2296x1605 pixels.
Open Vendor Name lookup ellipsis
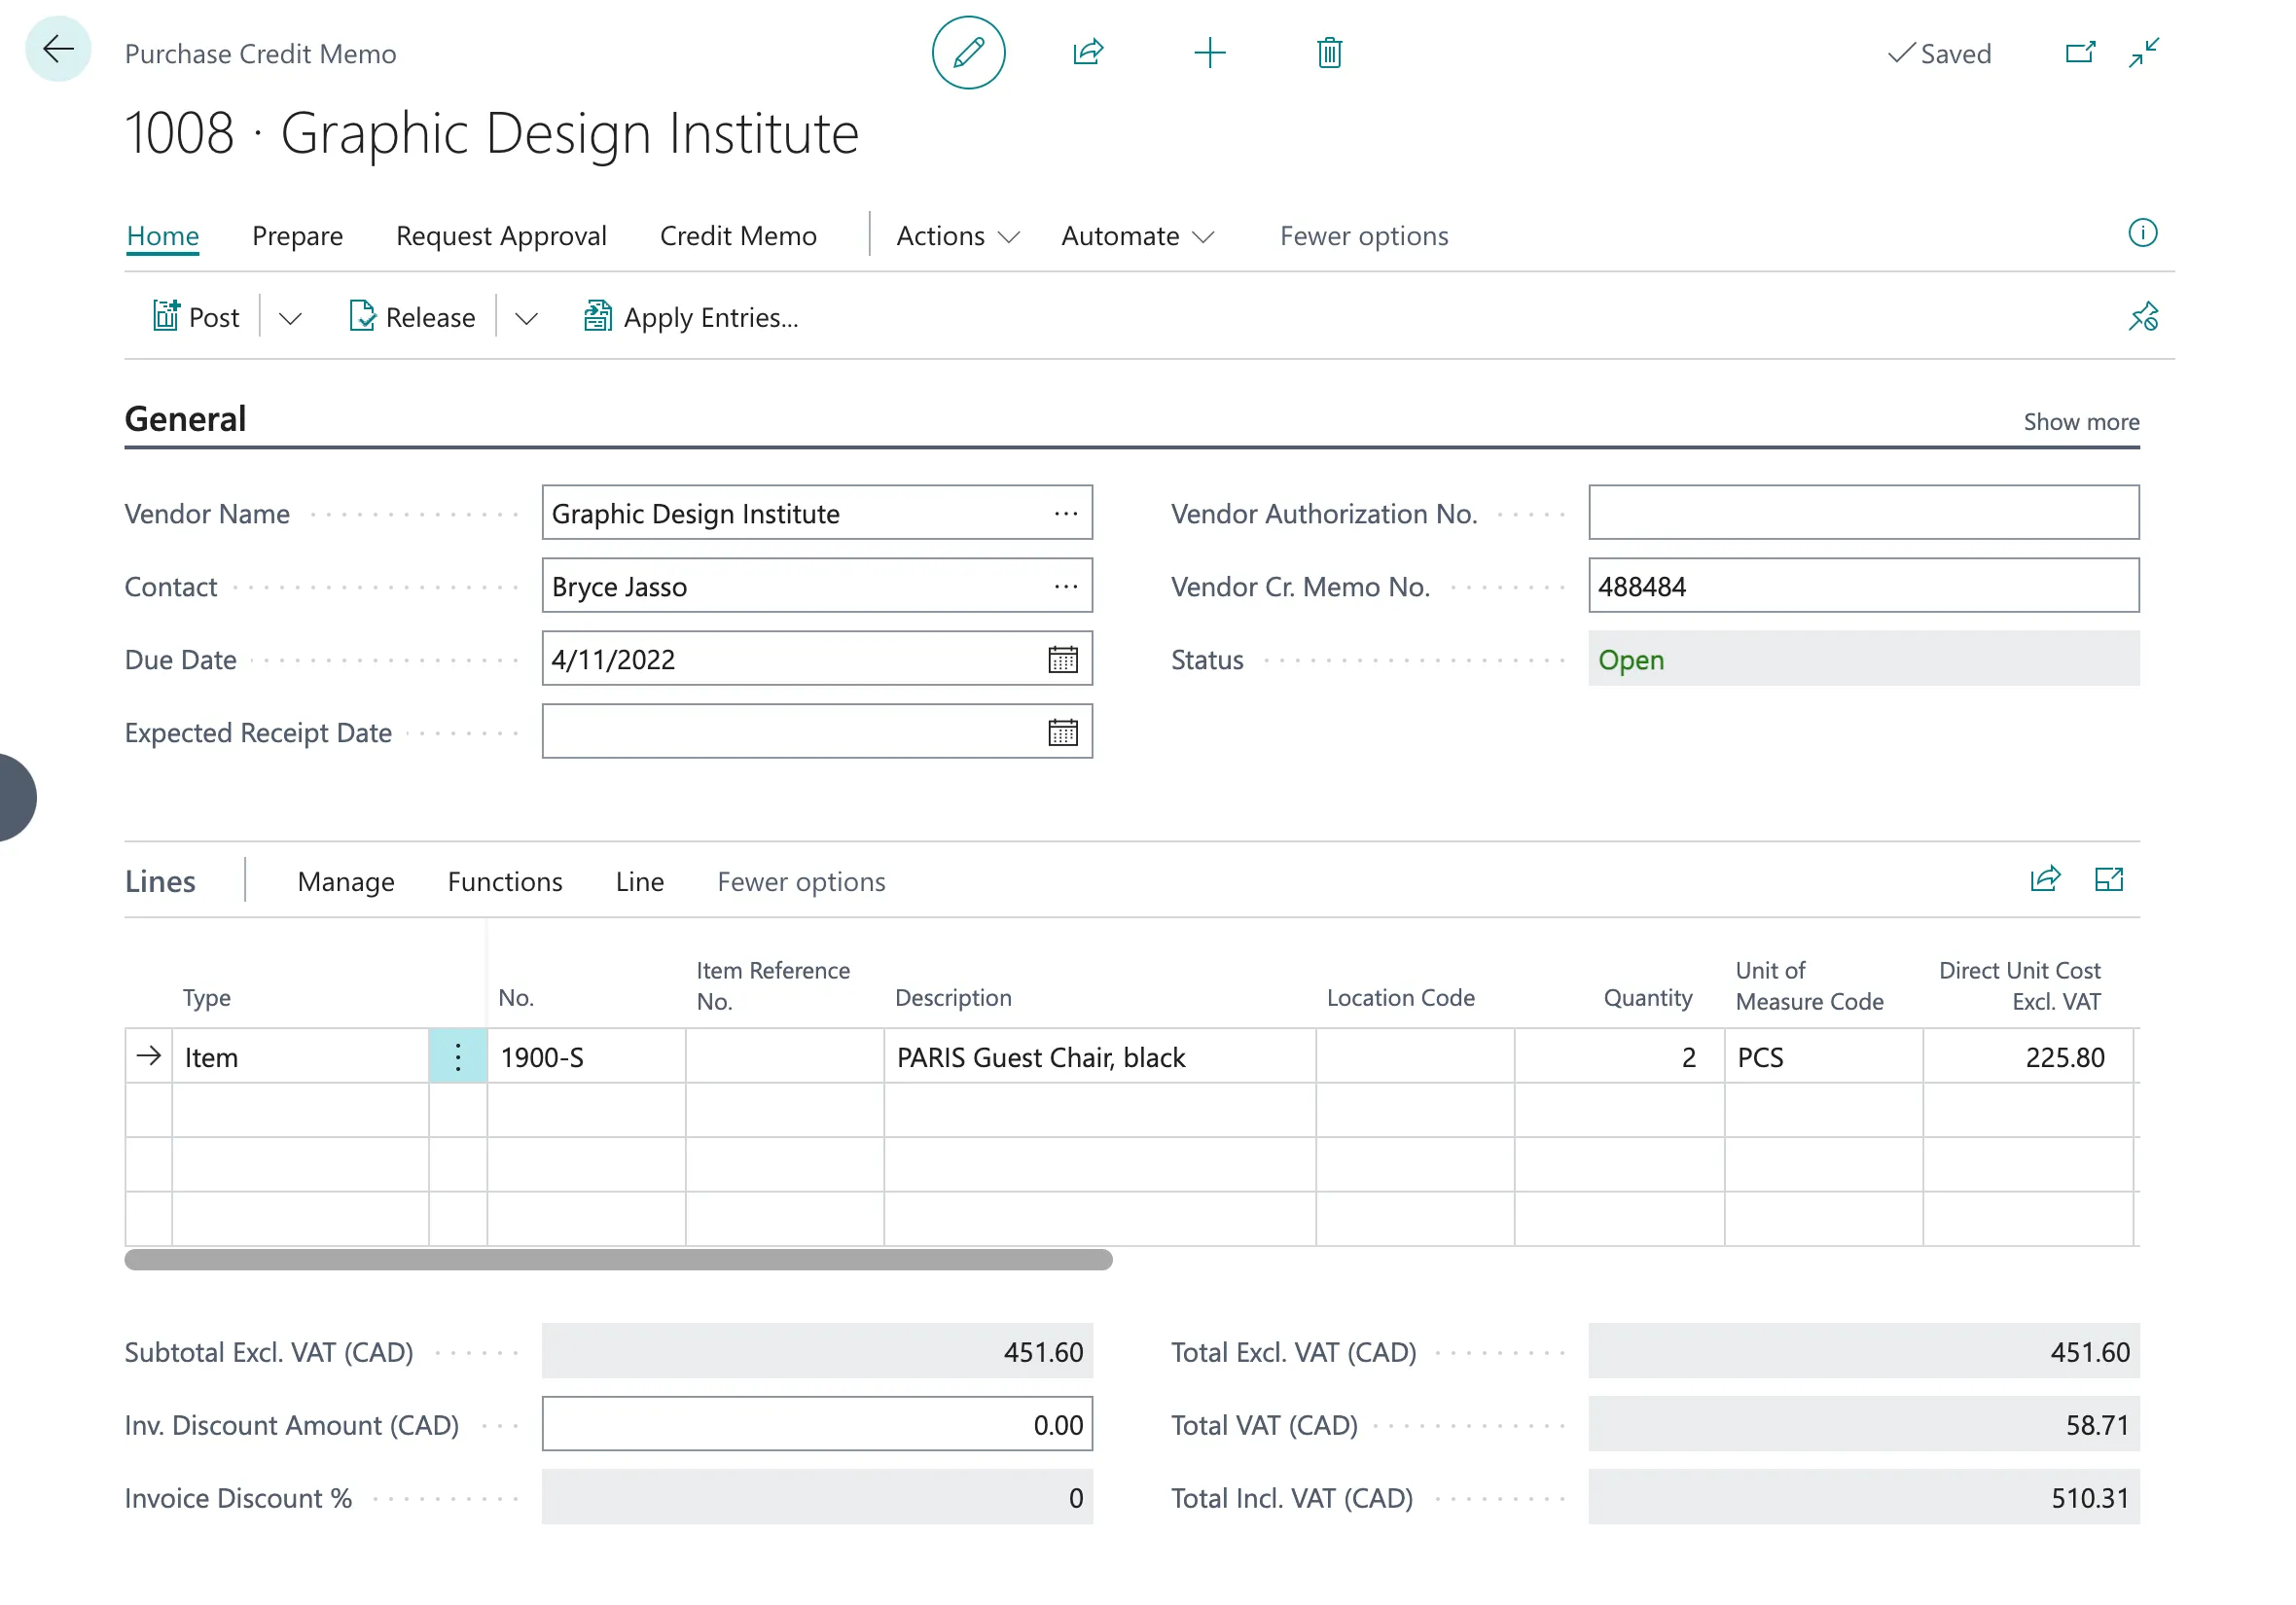(1065, 513)
